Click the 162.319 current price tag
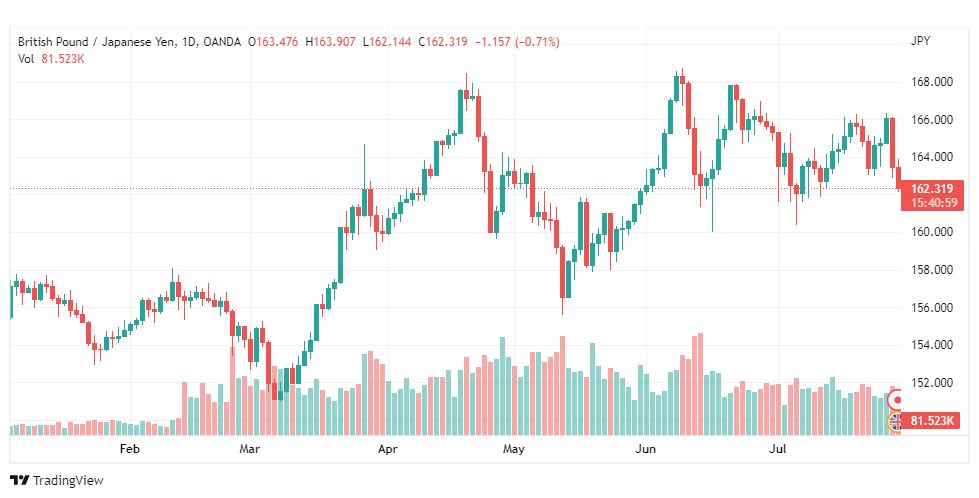Viewport: 979px width, 498px height. click(x=931, y=188)
